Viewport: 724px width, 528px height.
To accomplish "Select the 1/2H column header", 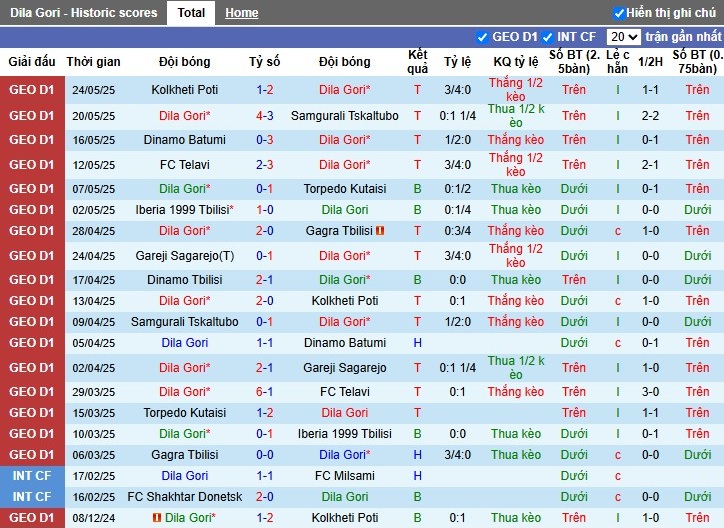I will pos(650,61).
